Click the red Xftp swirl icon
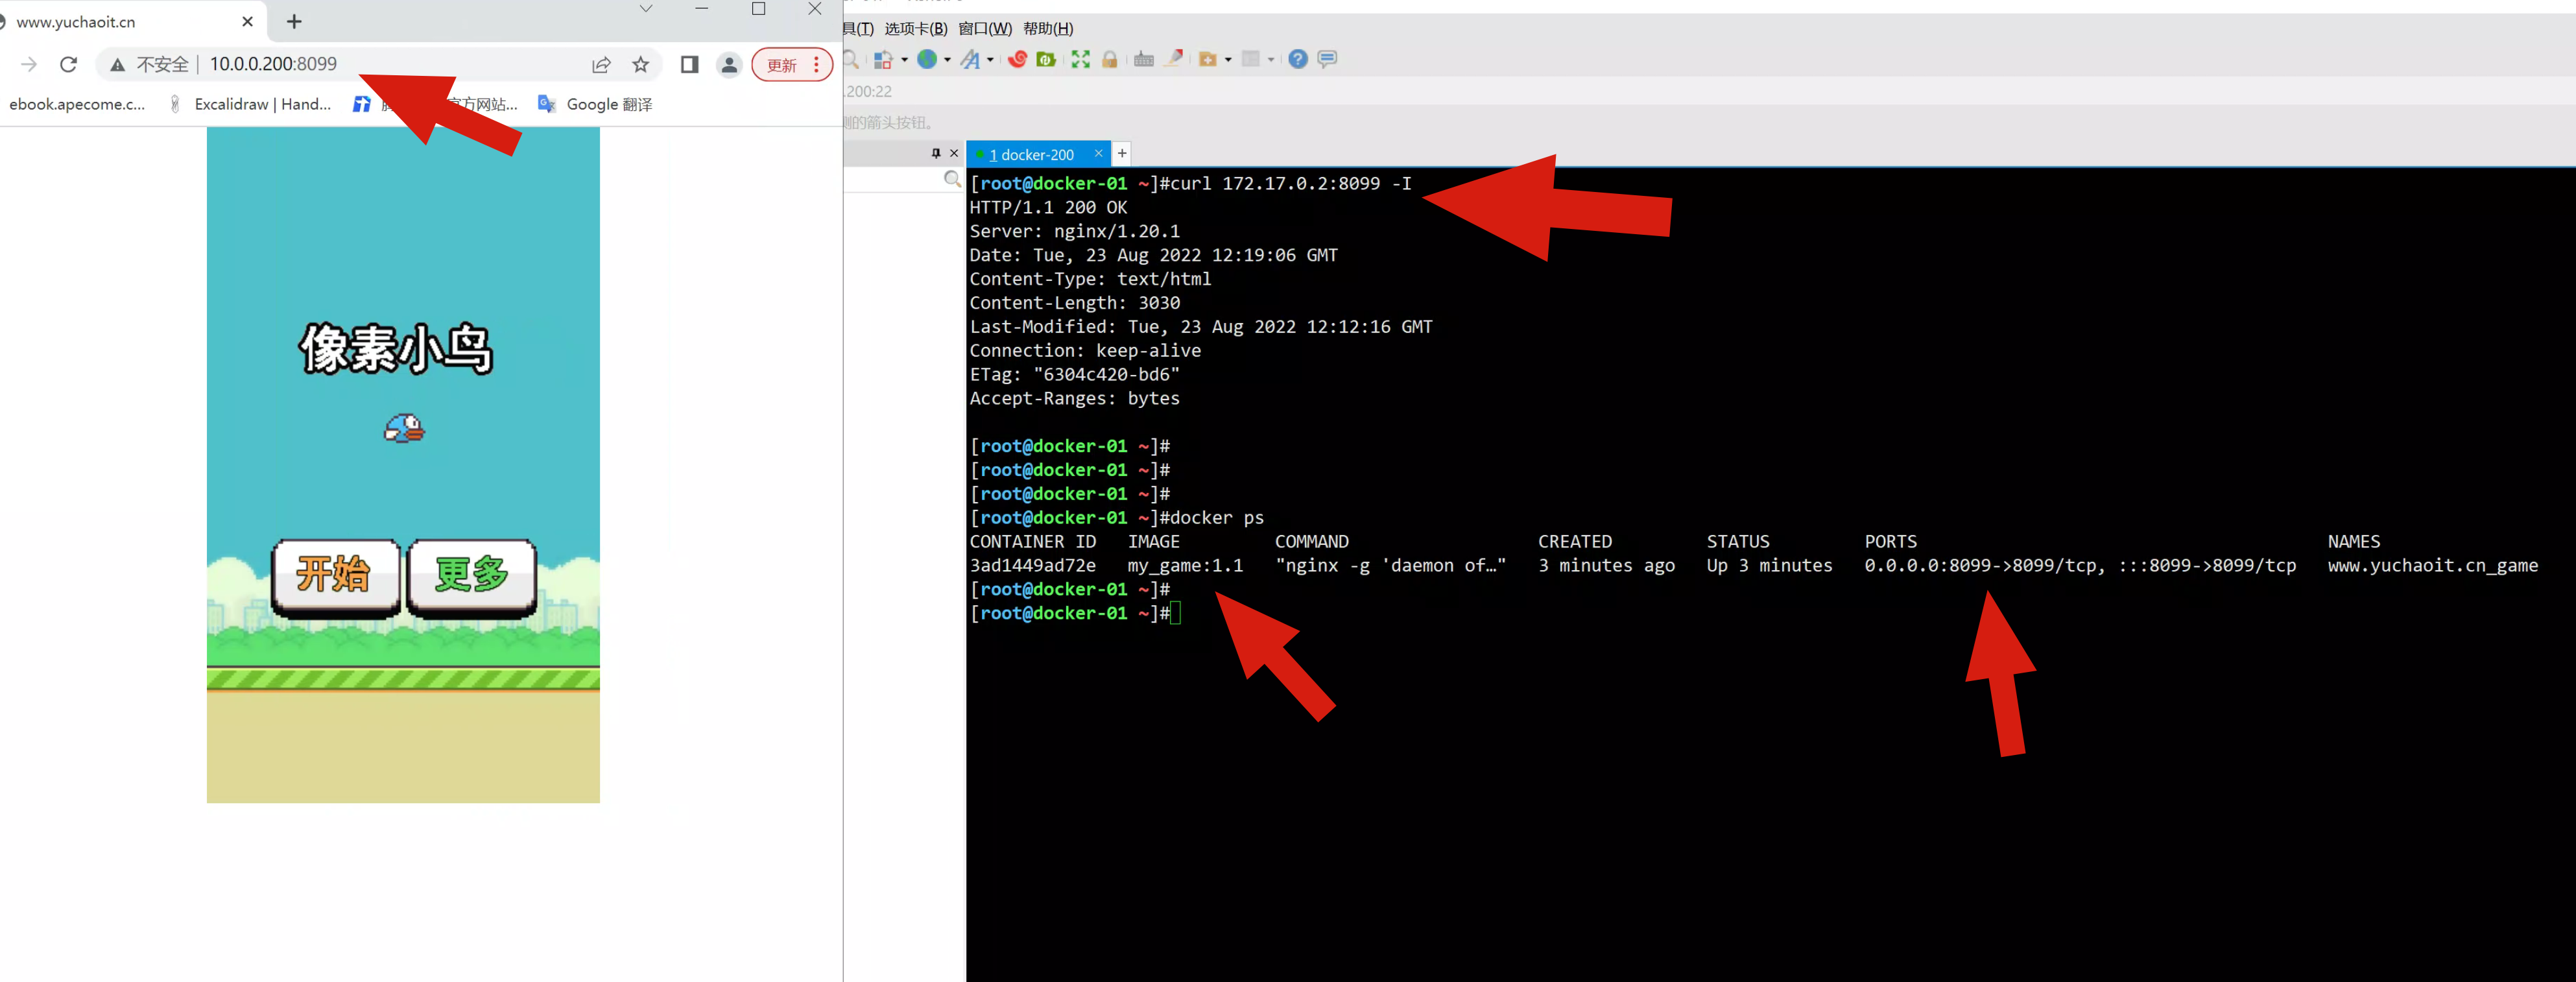This screenshot has height=982, width=2576. [x=1017, y=59]
